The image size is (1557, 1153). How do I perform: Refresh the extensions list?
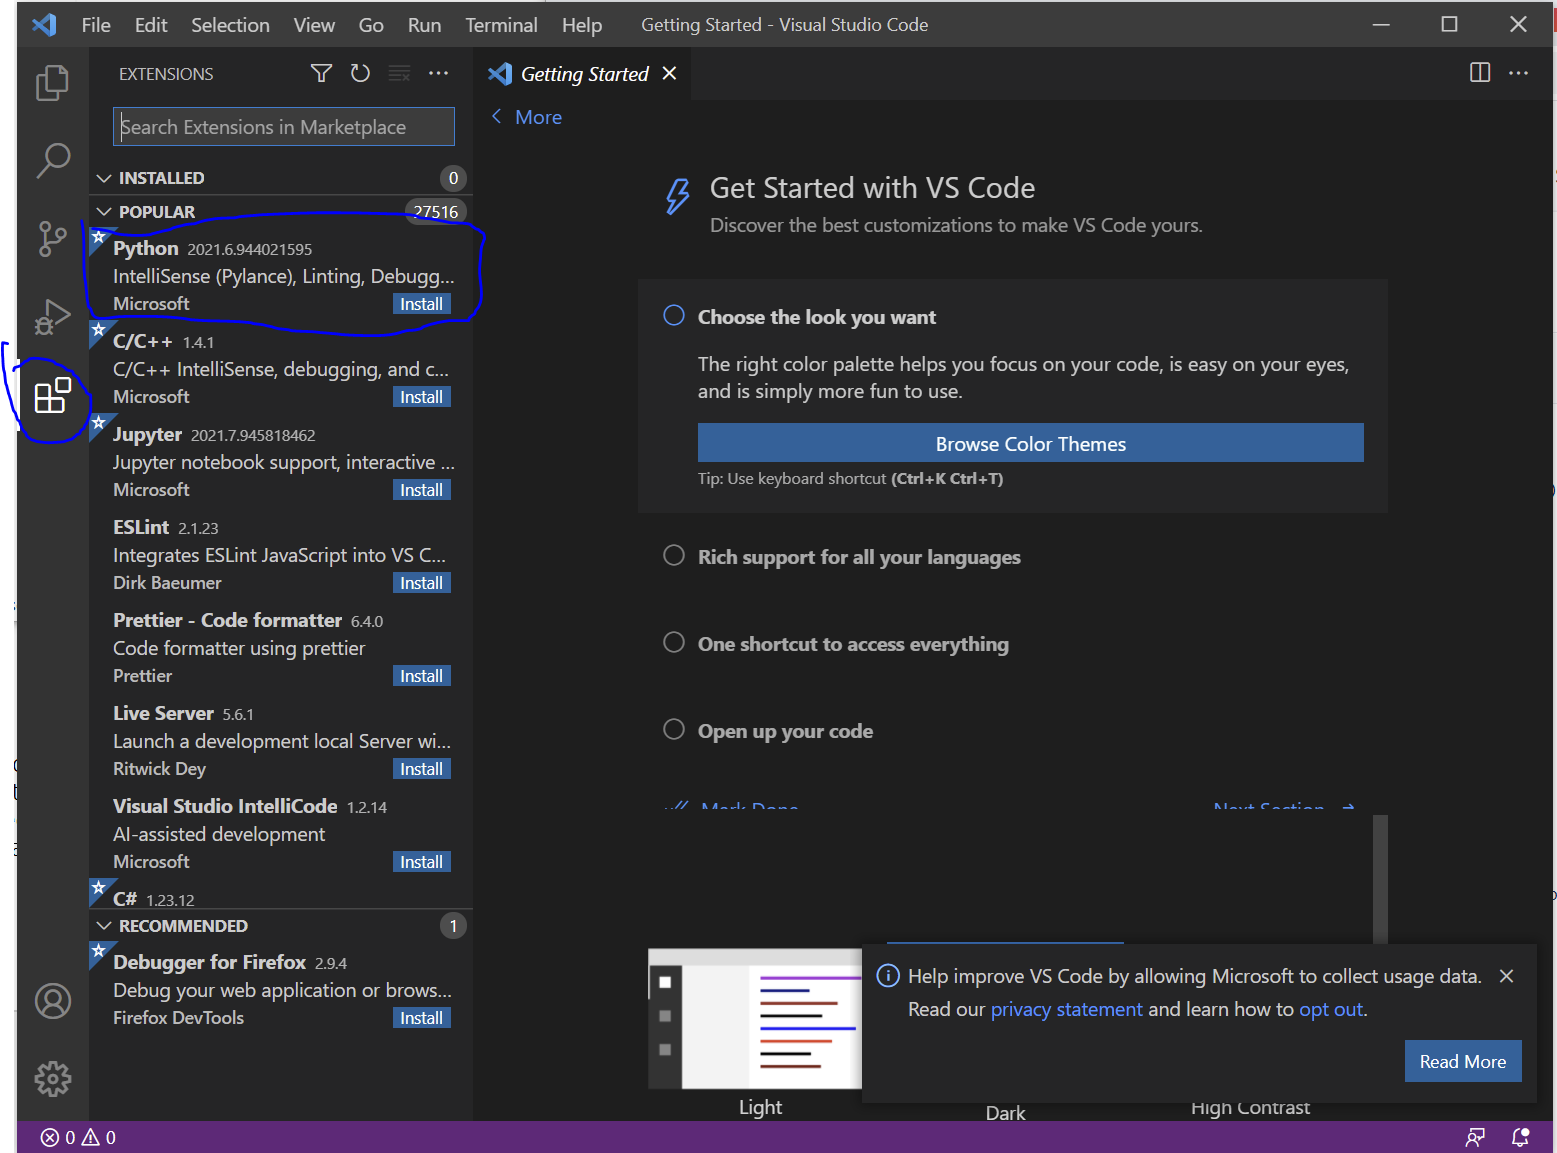pyautogui.click(x=360, y=73)
